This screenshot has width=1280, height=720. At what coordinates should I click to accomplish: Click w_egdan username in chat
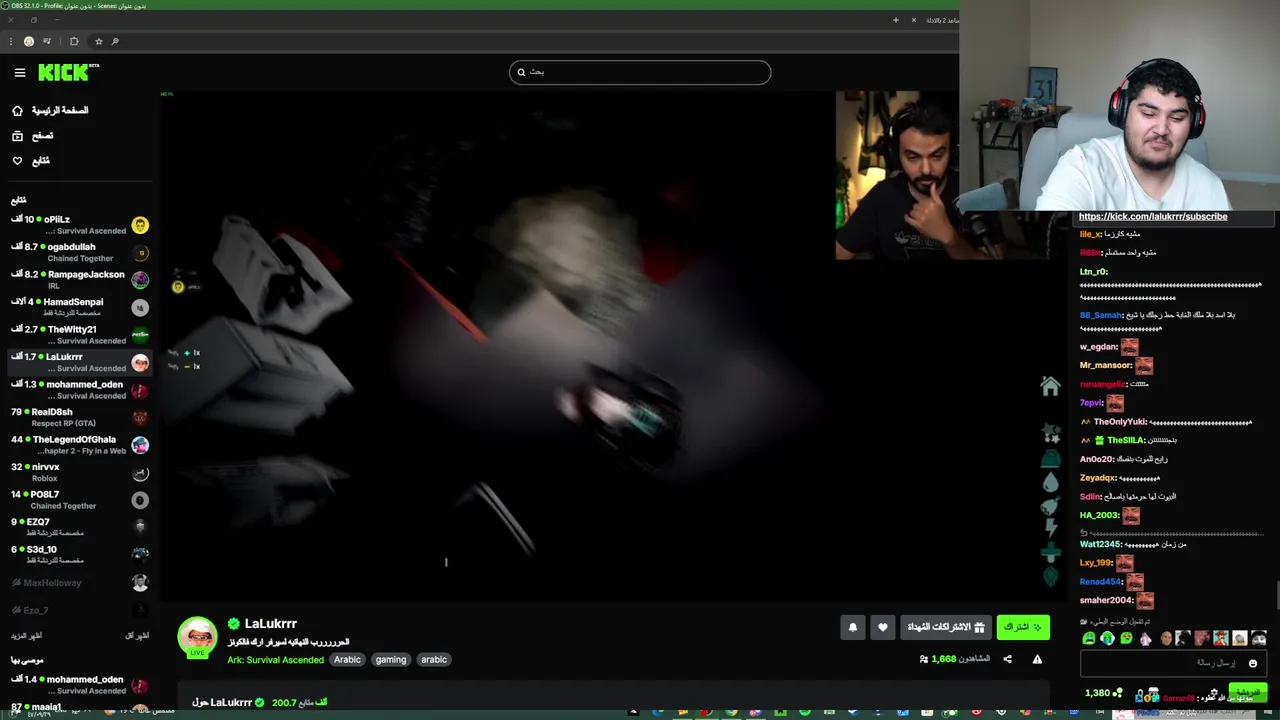(x=1098, y=347)
